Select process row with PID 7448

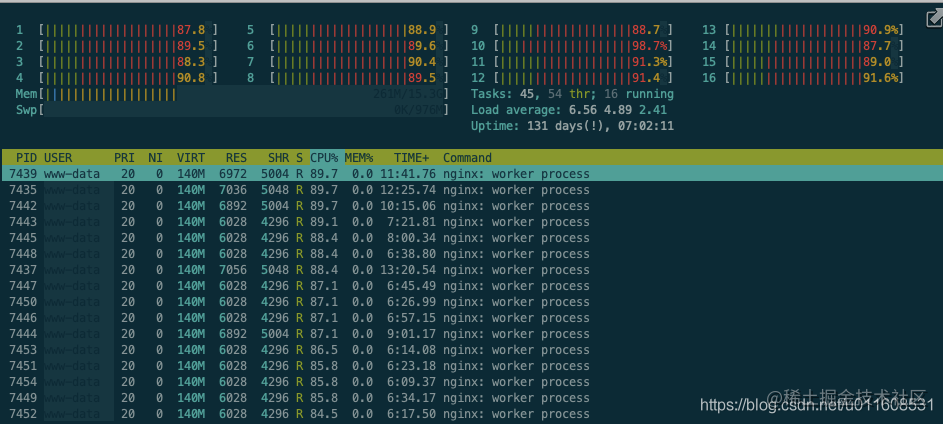[472, 254]
